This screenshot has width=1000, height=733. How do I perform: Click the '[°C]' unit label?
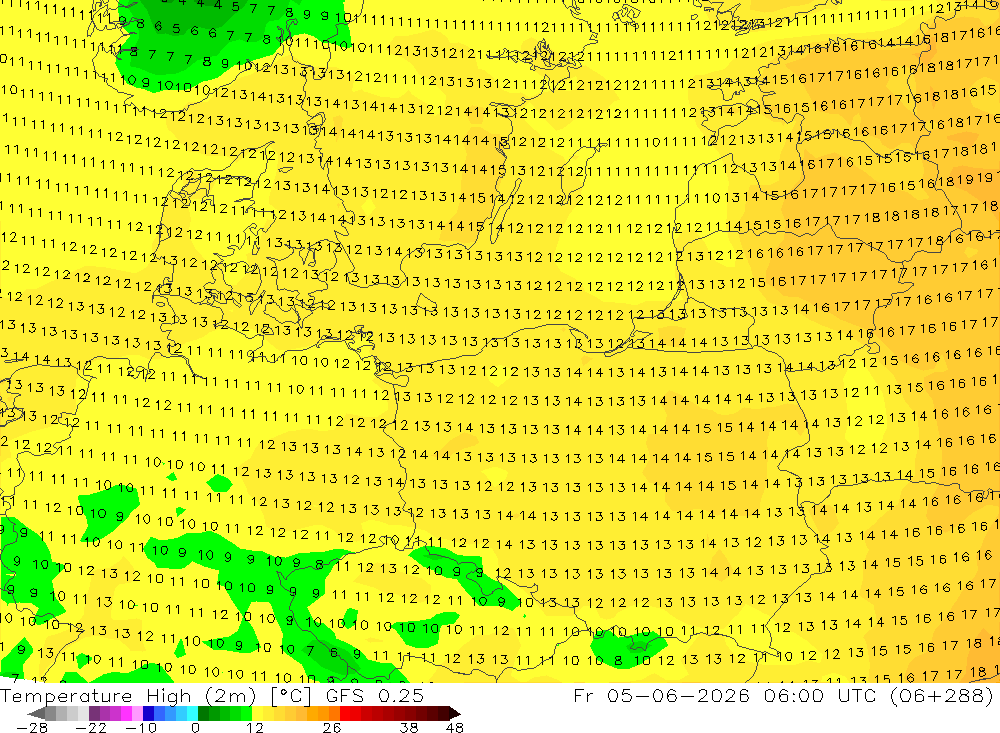pos(291,696)
